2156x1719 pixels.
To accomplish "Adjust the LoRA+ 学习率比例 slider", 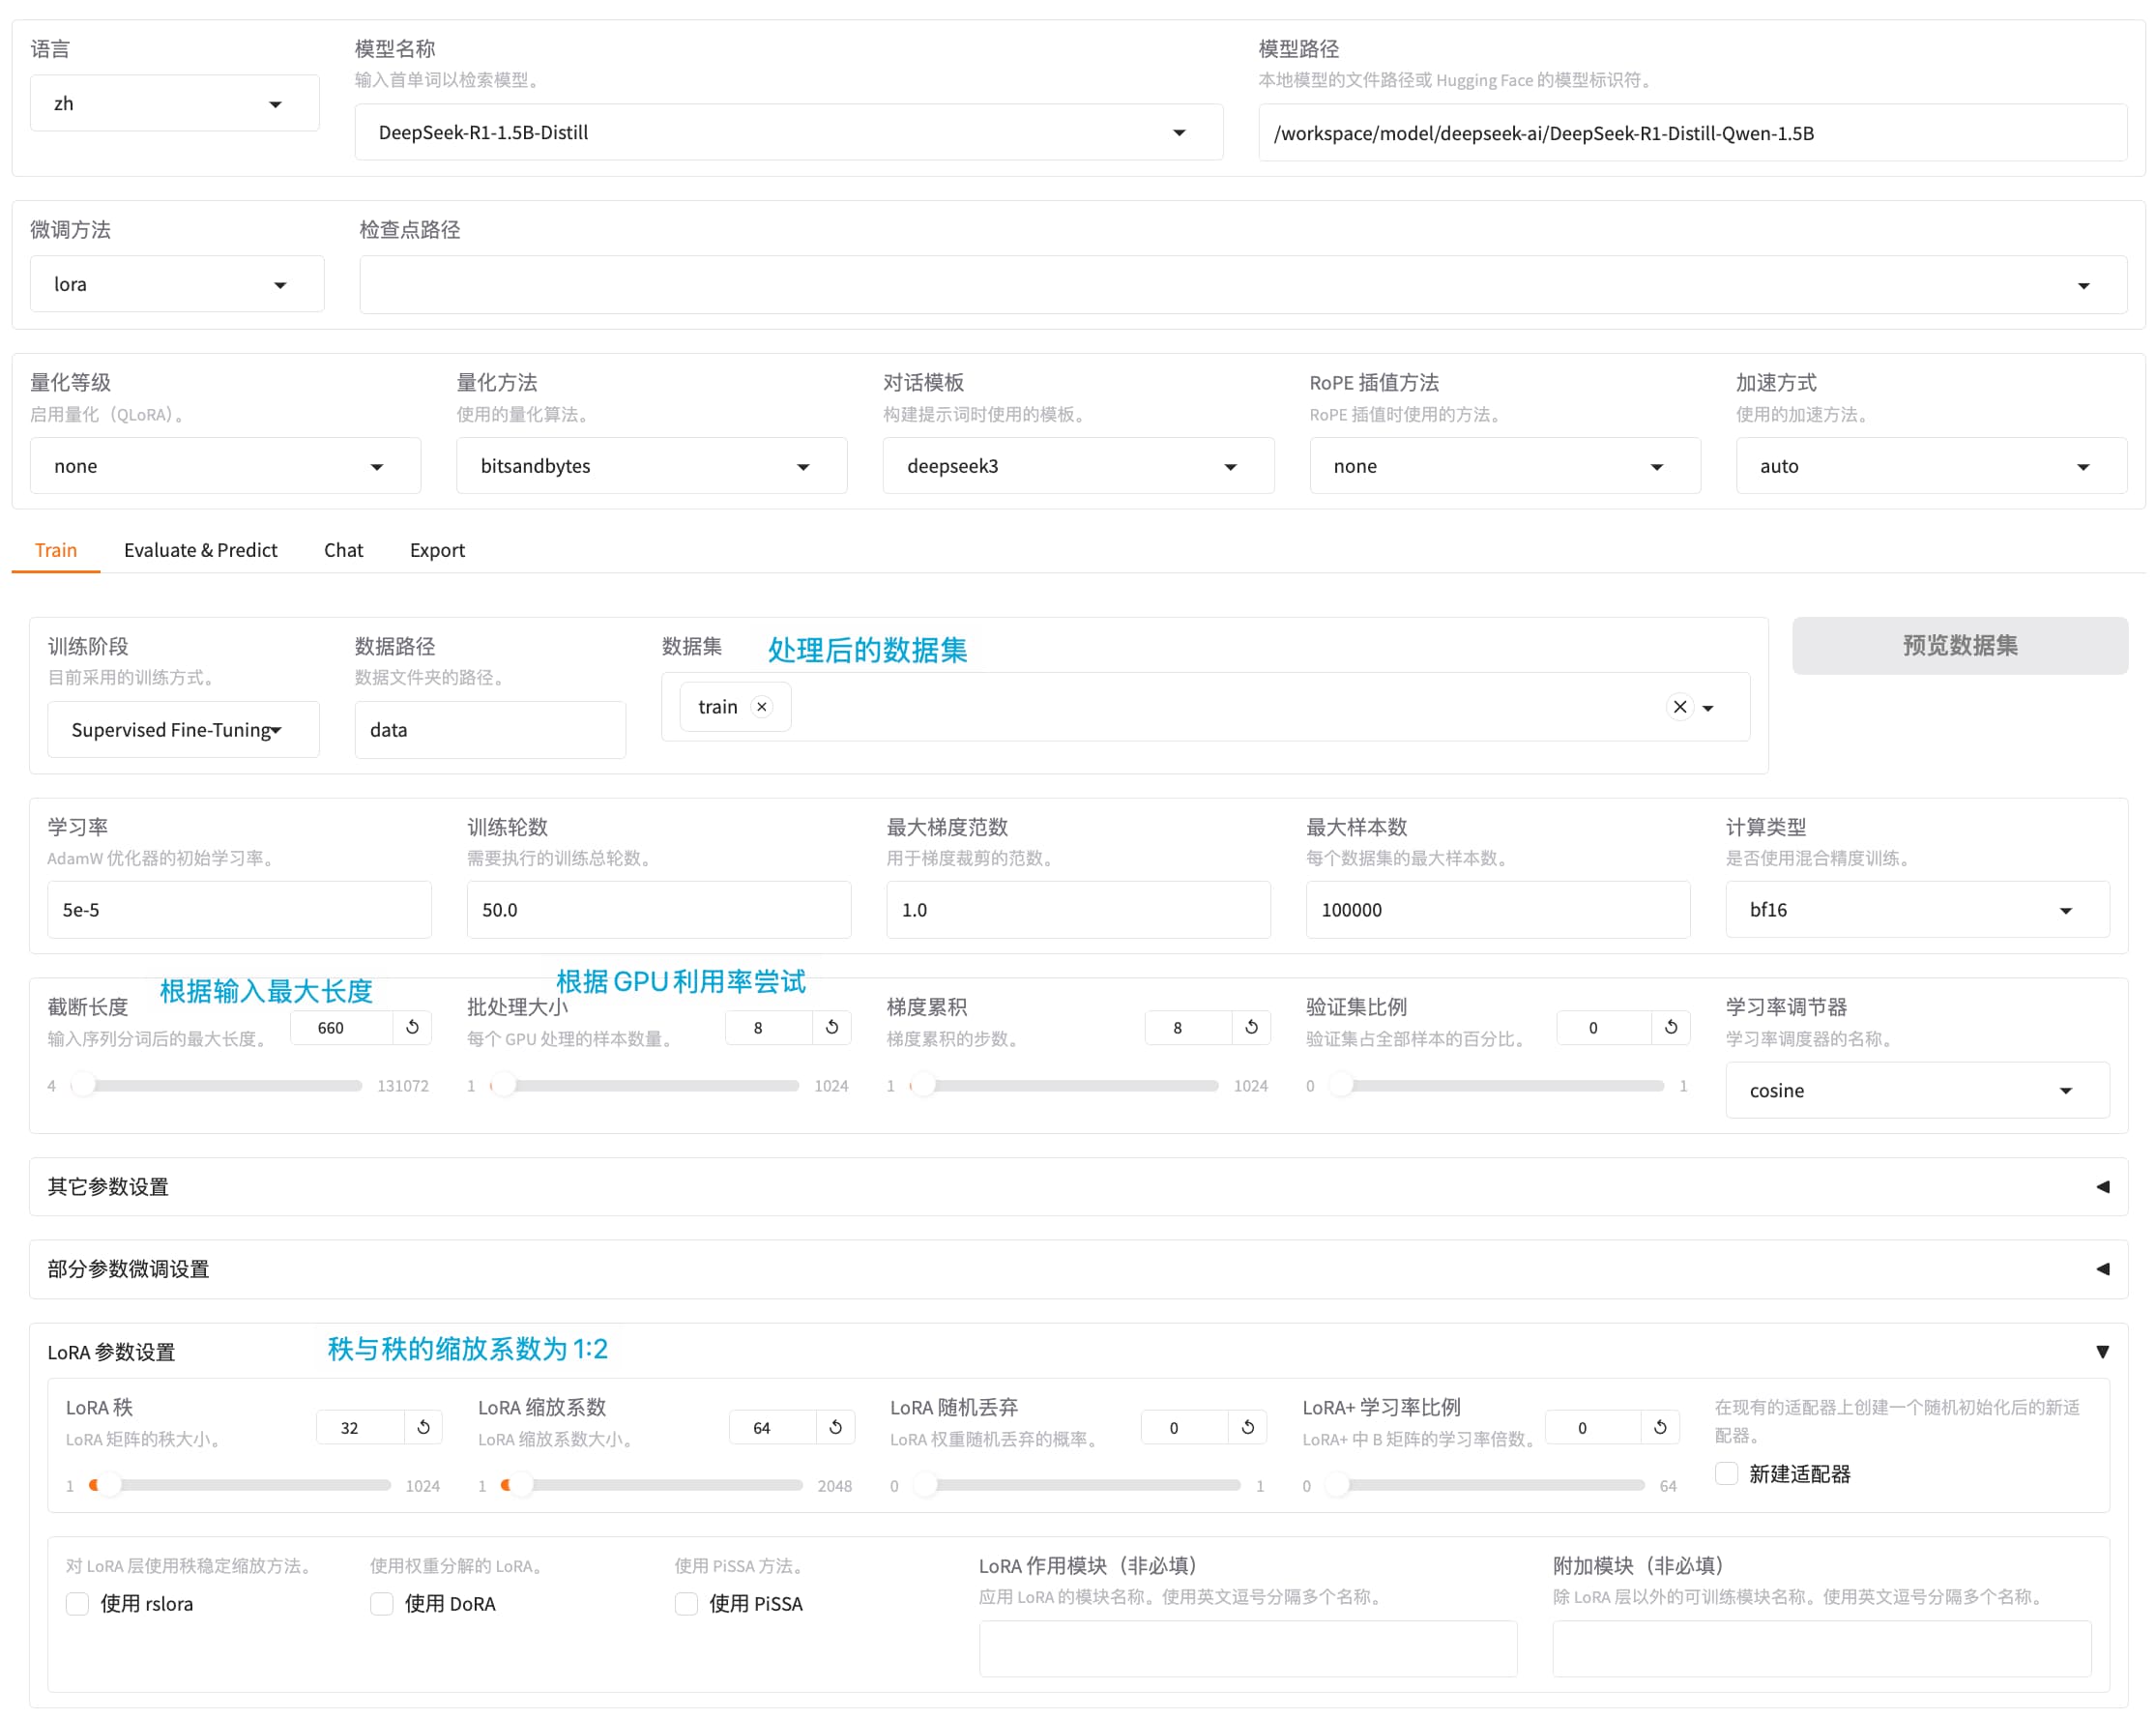I will click(x=1485, y=1485).
